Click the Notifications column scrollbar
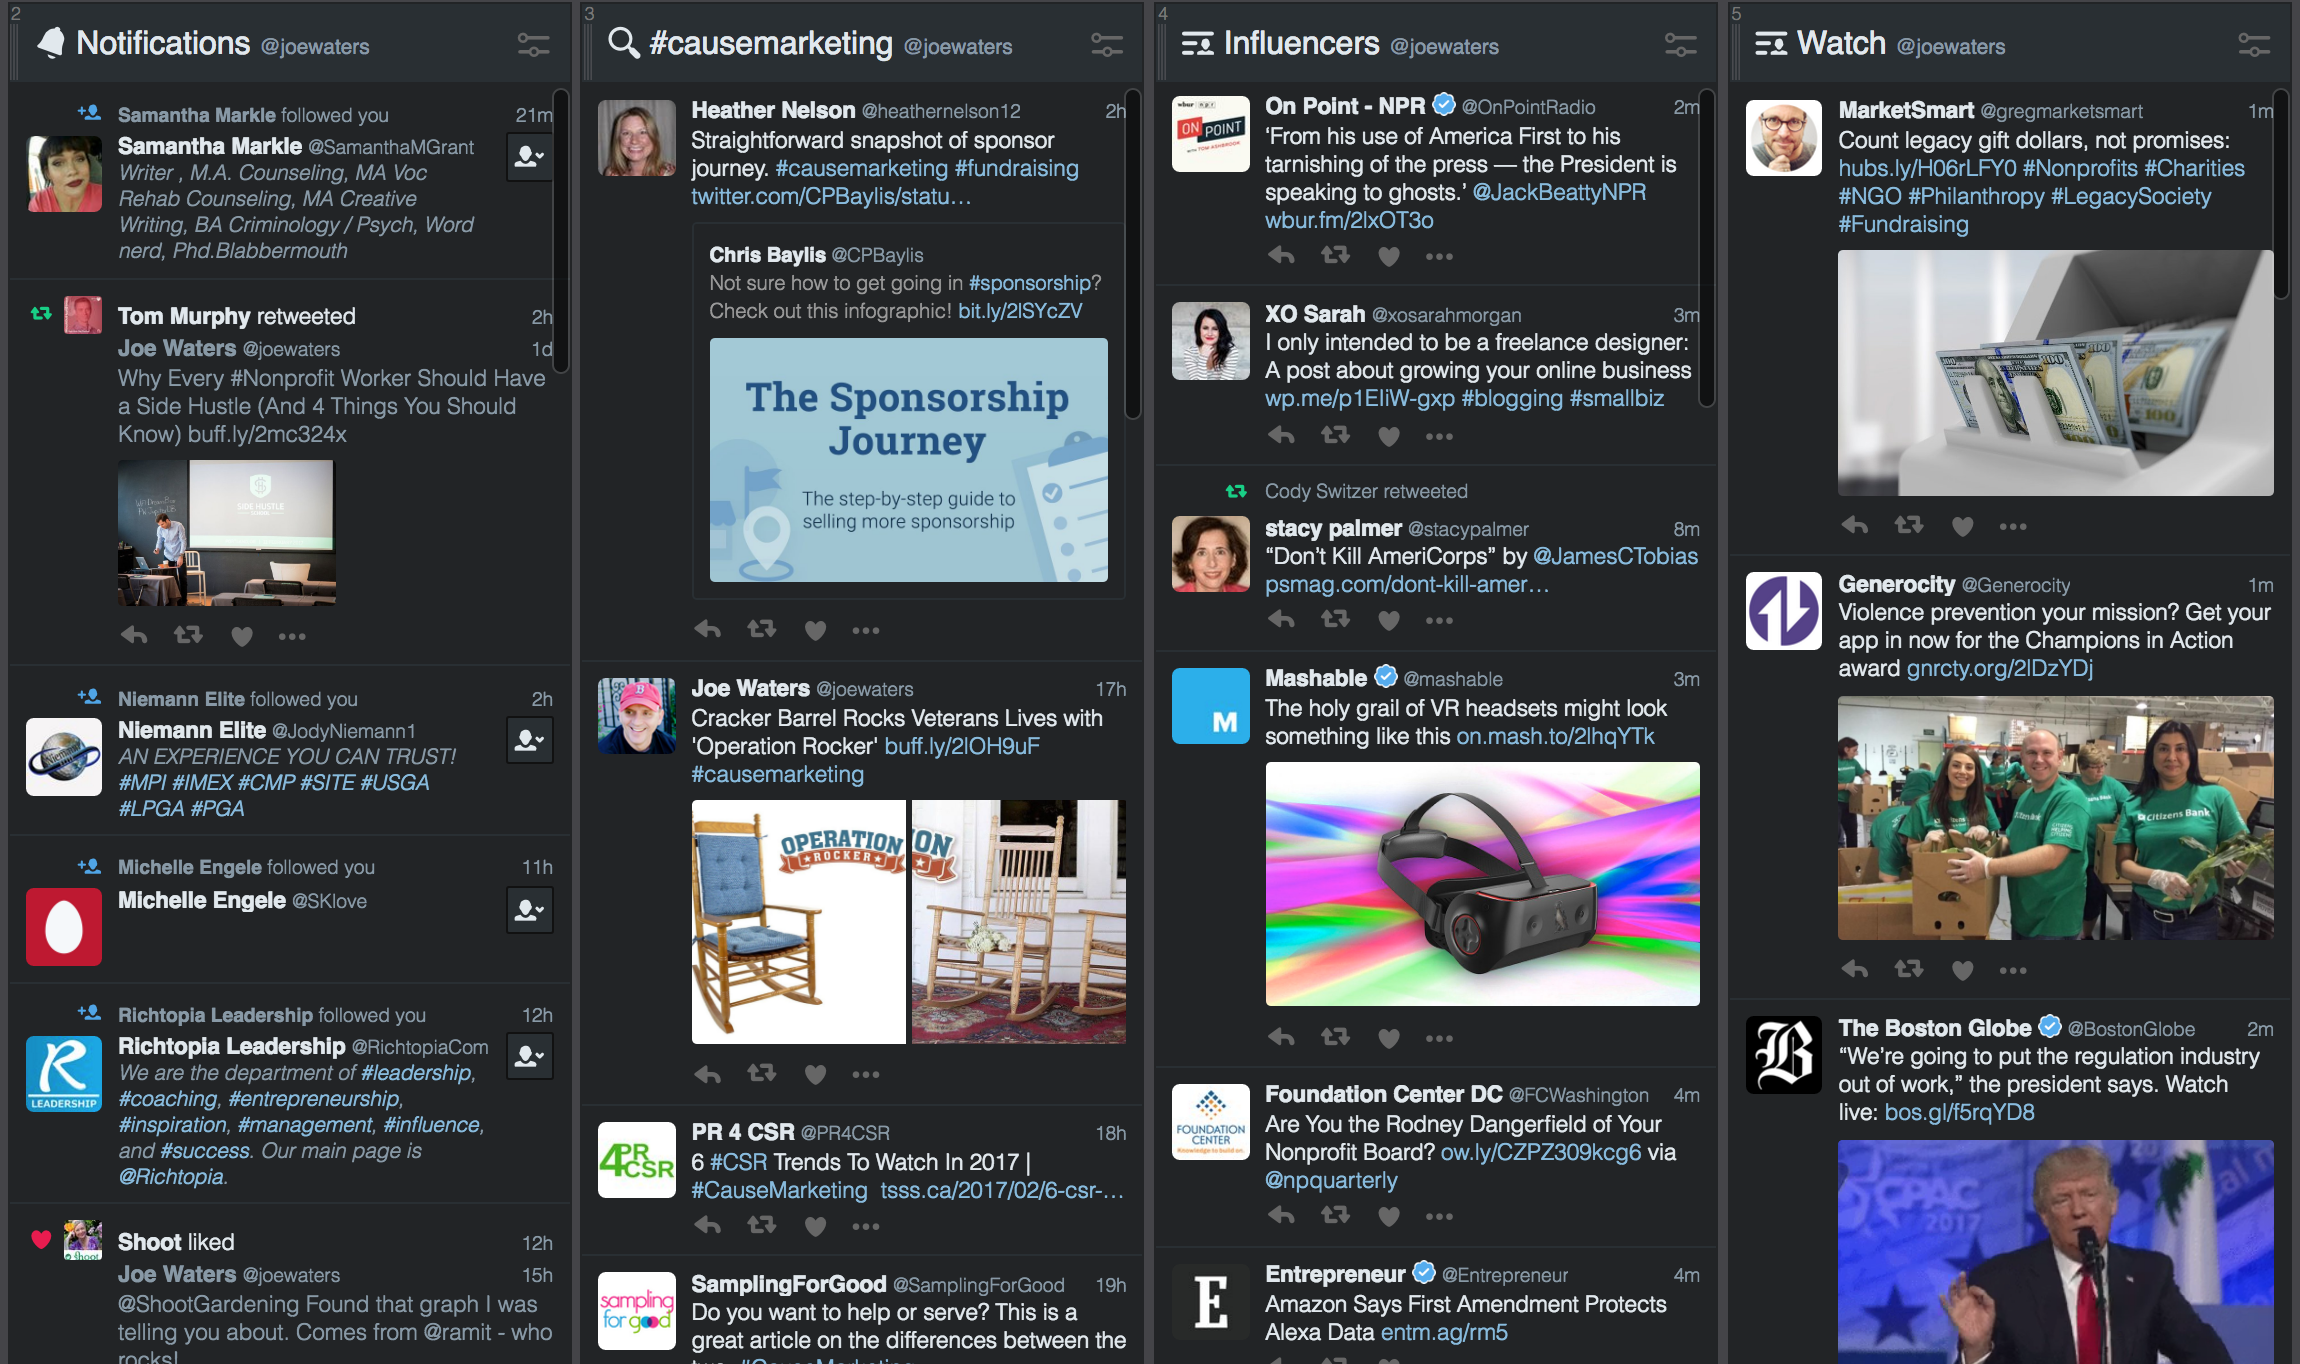Image resolution: width=2300 pixels, height=1364 pixels. tap(561, 232)
